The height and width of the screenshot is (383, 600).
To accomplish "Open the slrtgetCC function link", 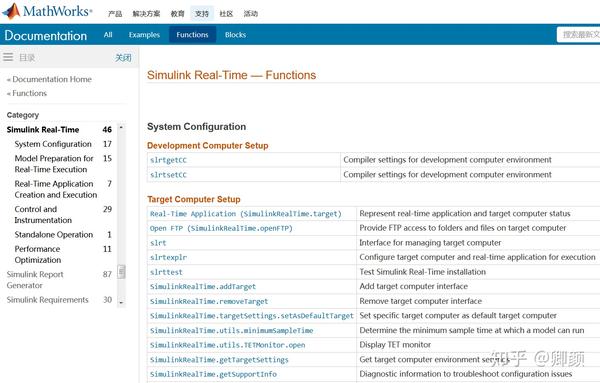I will click(x=168, y=160).
